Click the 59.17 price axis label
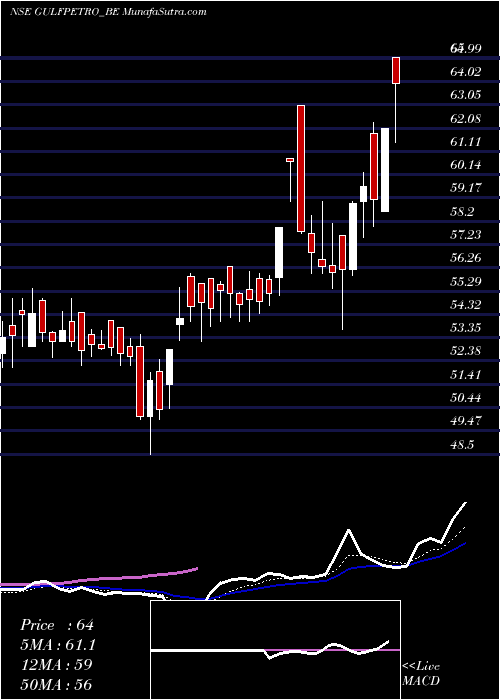 (x=466, y=188)
